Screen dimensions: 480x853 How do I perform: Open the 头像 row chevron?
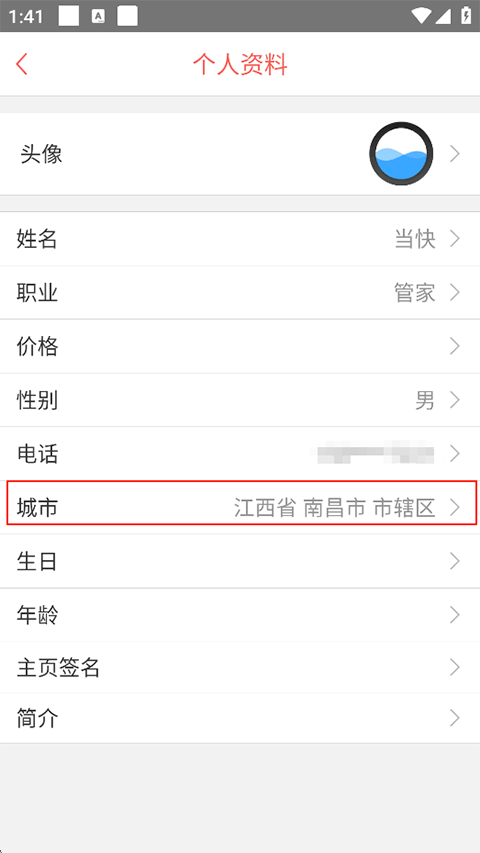click(x=456, y=154)
